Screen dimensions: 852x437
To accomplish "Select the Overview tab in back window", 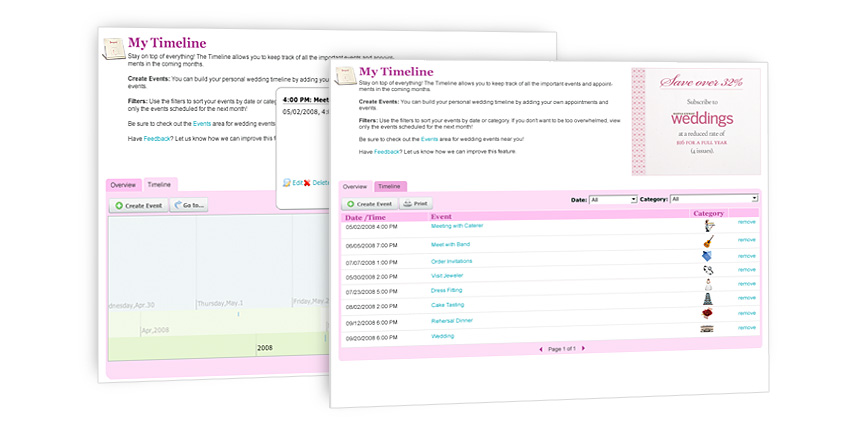I will point(123,185).
